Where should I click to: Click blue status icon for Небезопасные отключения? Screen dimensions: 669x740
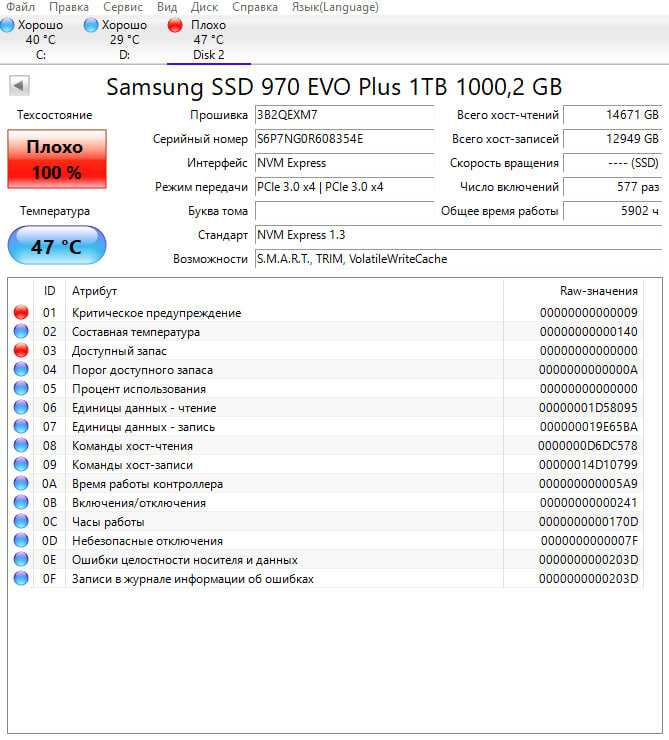(x=21, y=540)
